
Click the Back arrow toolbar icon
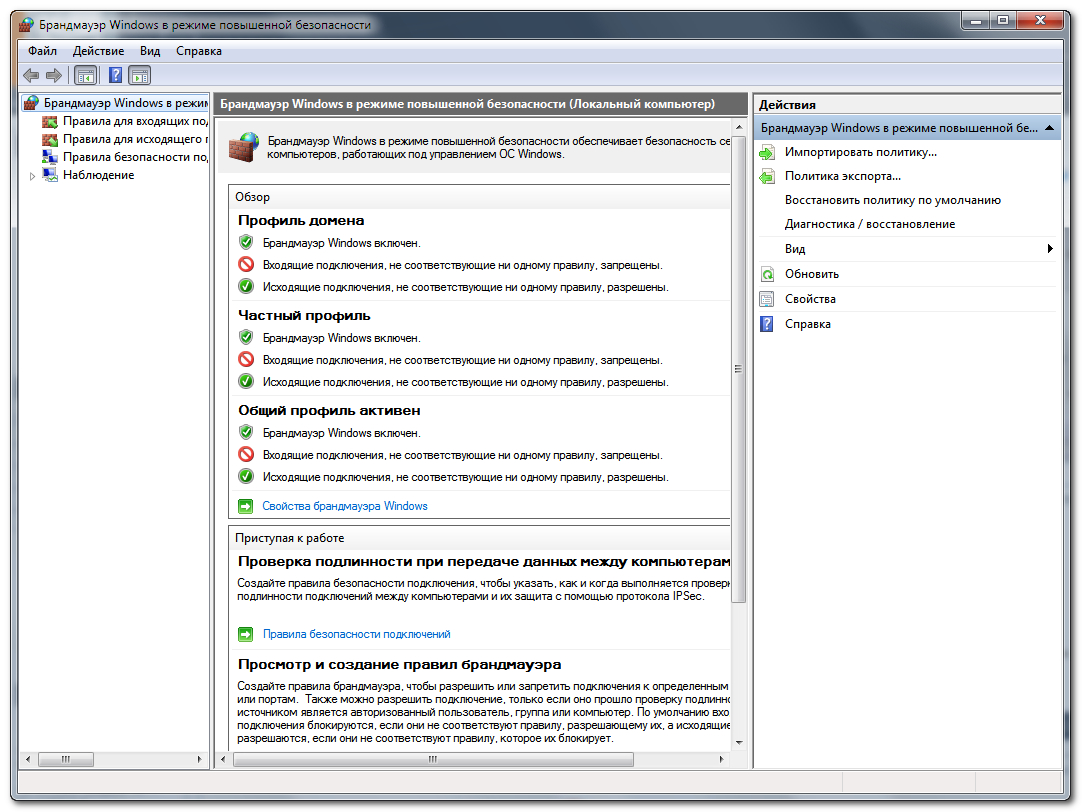click(31, 75)
